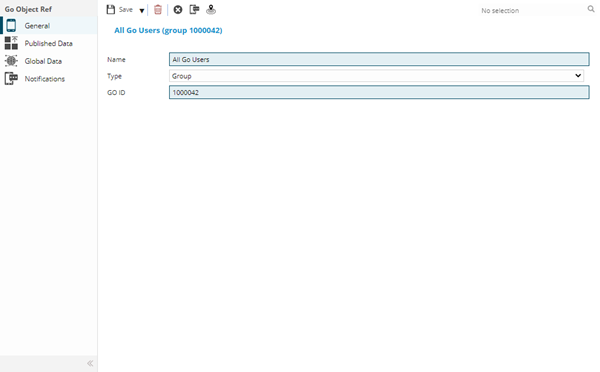Viewport: 600px width, 372px height.
Task: Open the General sidebar tab
Action: pos(49,26)
